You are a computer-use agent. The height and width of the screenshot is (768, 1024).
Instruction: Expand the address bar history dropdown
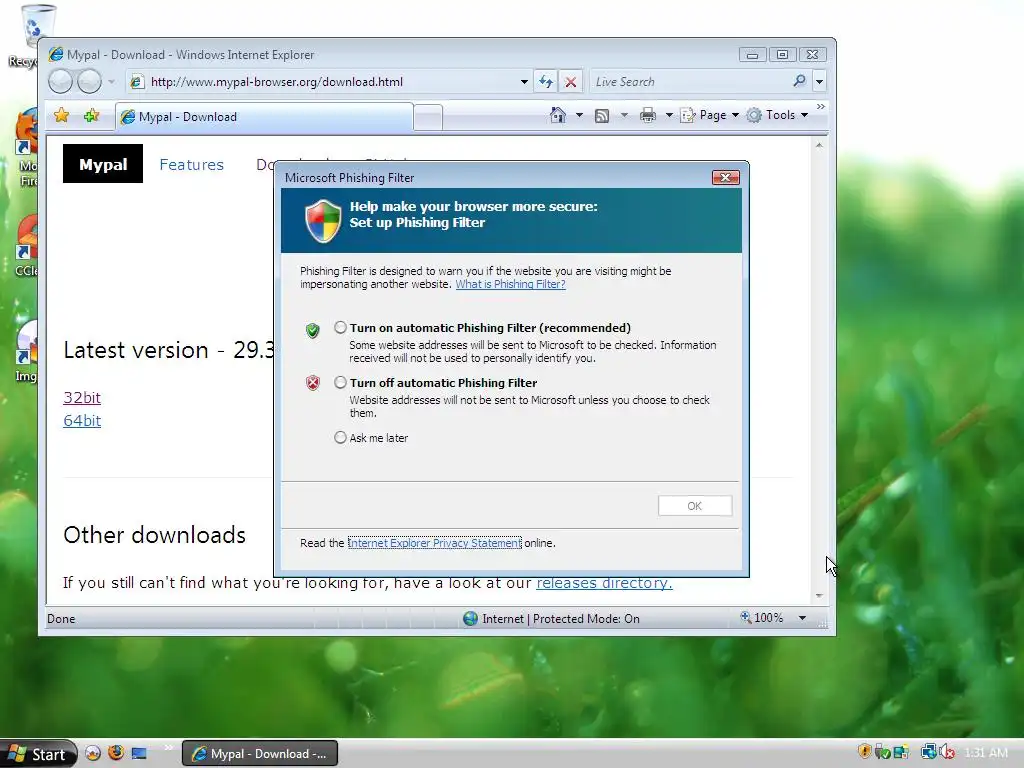(x=524, y=82)
